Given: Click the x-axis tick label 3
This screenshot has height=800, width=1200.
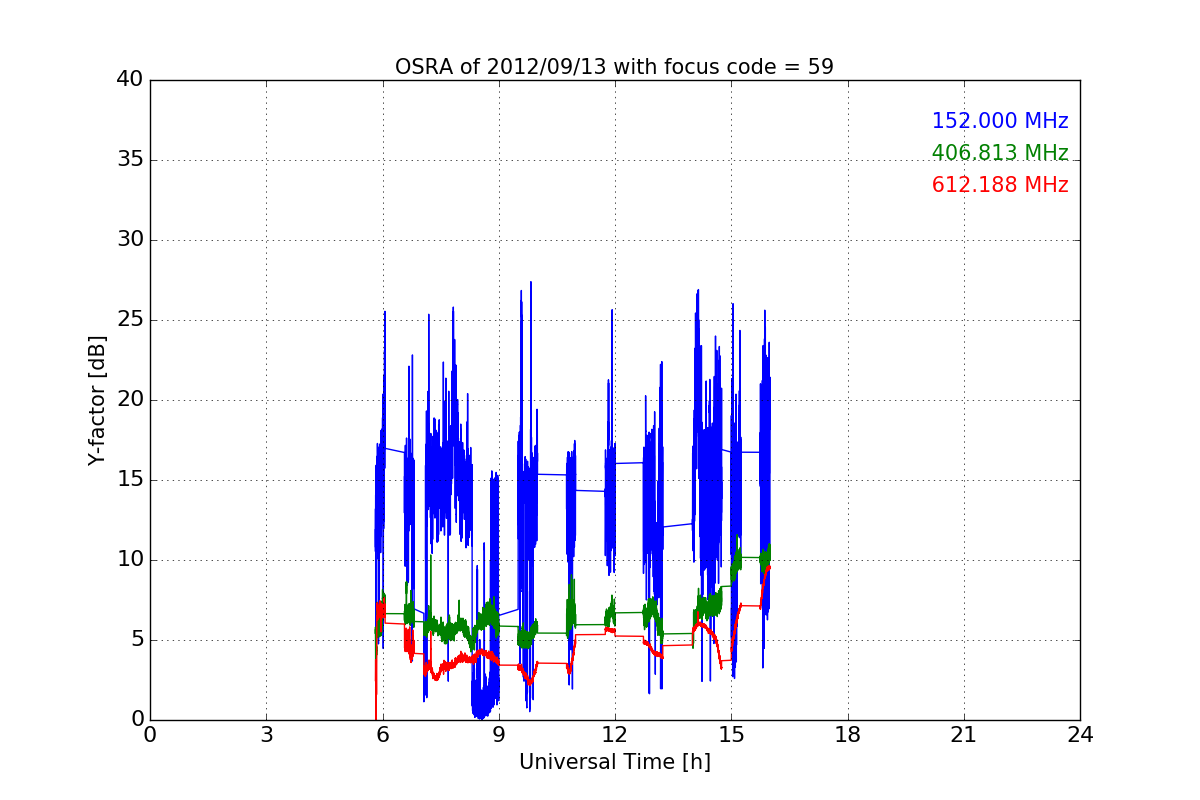Looking at the screenshot, I should pos(266,735).
